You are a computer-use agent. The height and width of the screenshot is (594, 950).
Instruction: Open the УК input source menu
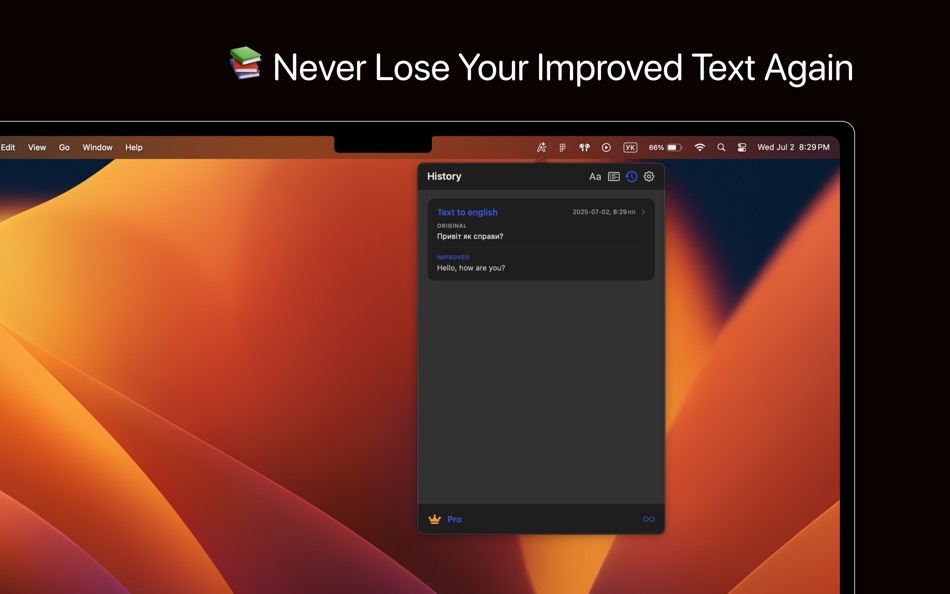[630, 147]
